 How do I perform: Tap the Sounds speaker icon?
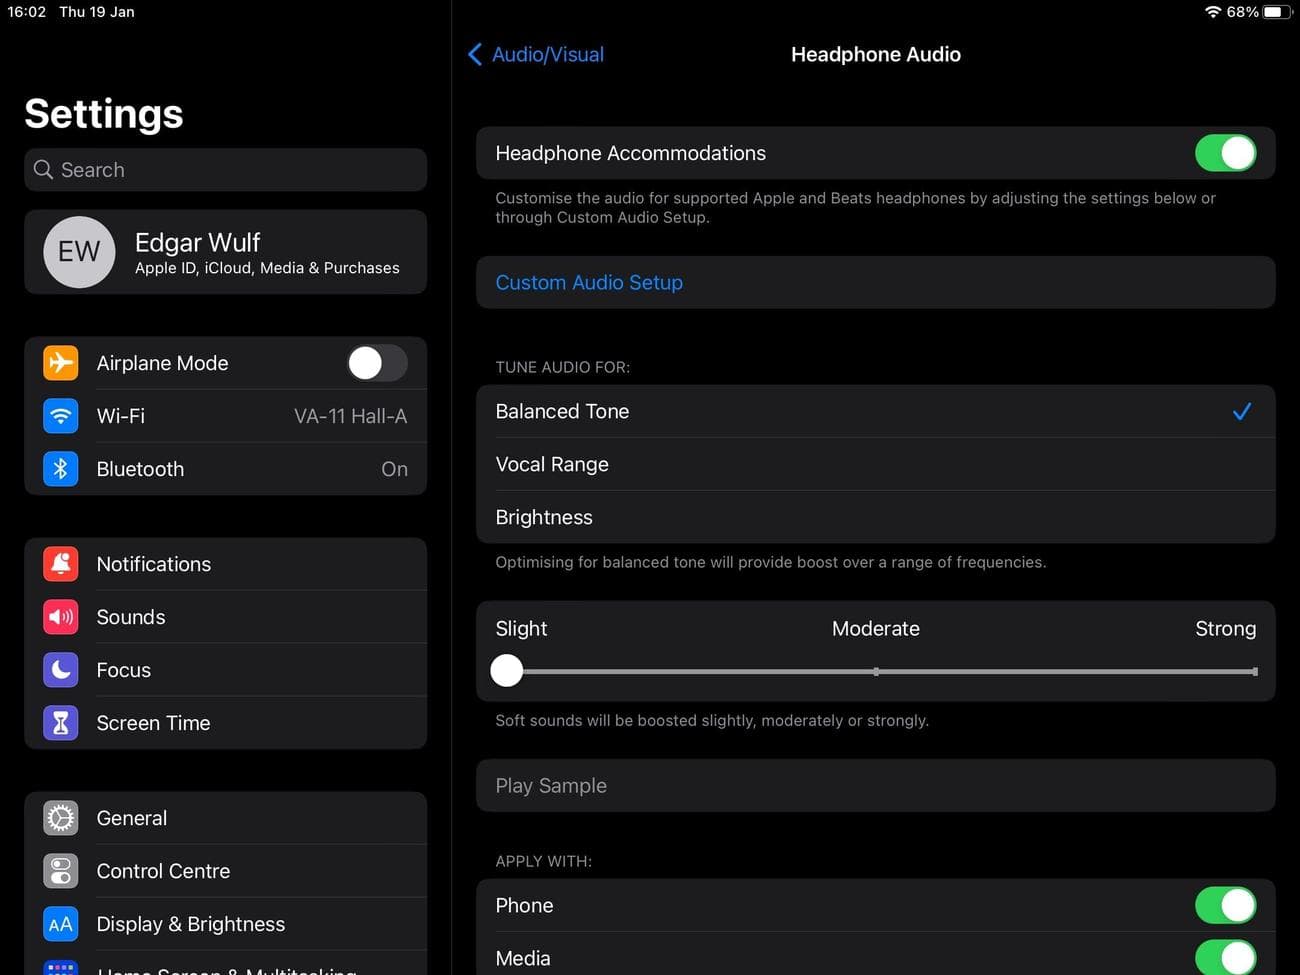(x=61, y=617)
